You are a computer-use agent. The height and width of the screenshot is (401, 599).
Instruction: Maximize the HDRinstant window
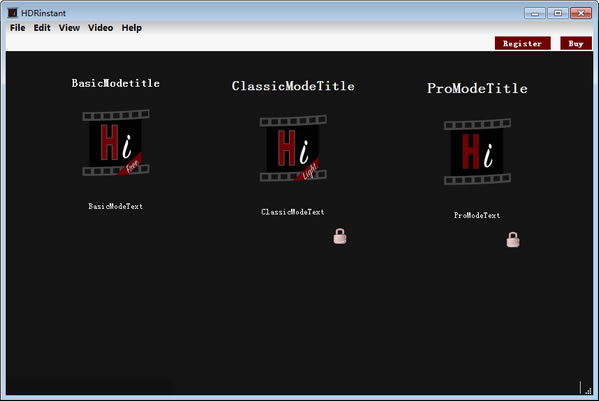click(x=557, y=13)
